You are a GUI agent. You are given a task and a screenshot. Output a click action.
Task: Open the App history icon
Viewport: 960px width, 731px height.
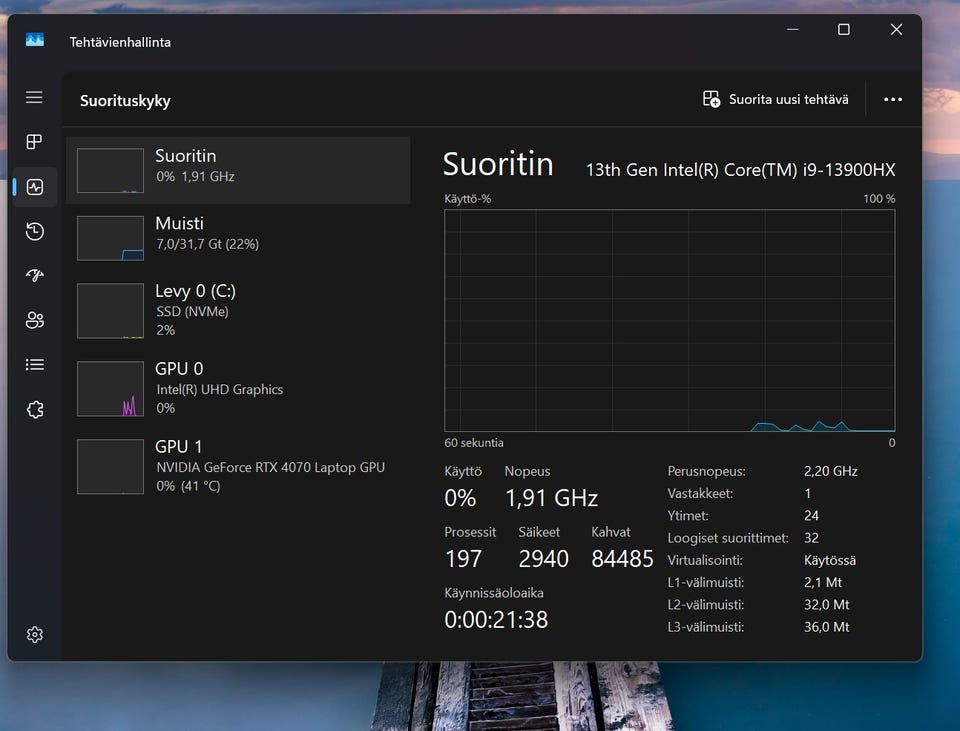coord(35,232)
